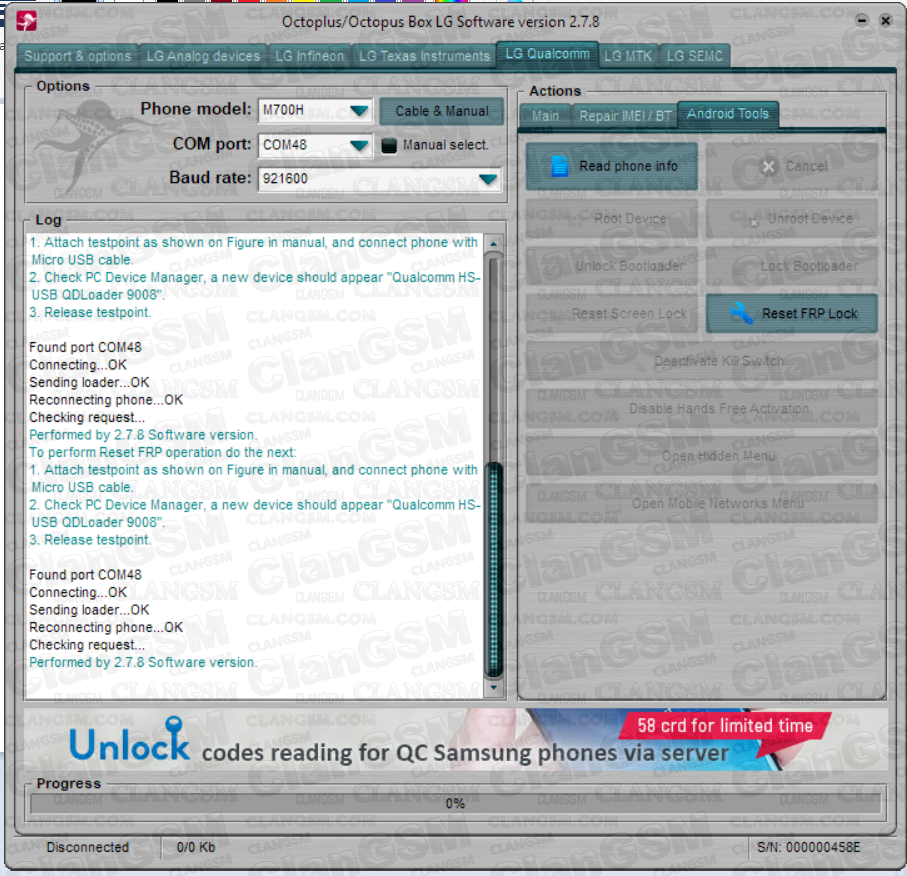Click the Cable & Manual button
This screenshot has width=907, height=876.
442,111
